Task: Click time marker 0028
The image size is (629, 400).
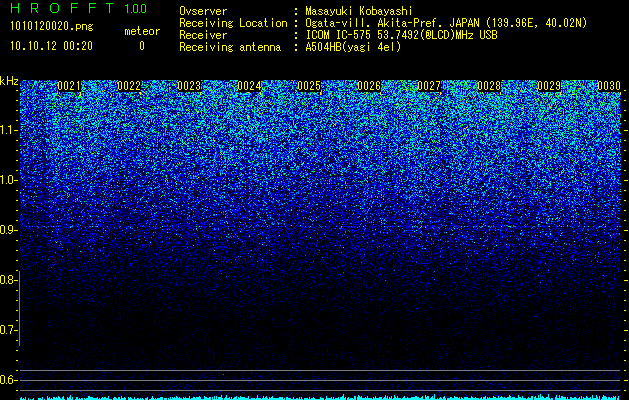Action: pos(489,86)
